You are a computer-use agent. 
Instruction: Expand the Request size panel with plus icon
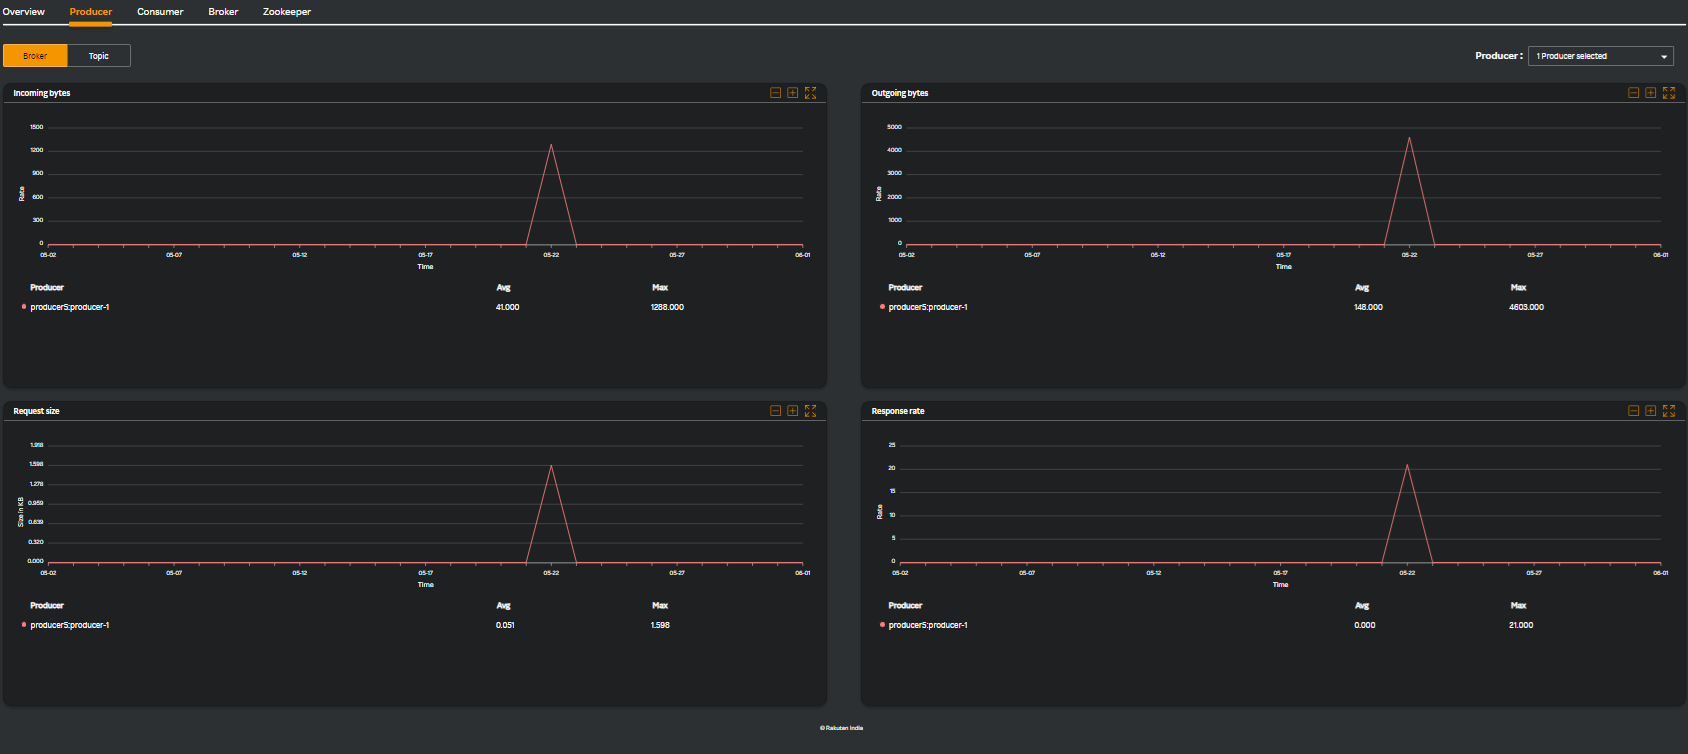[793, 411]
